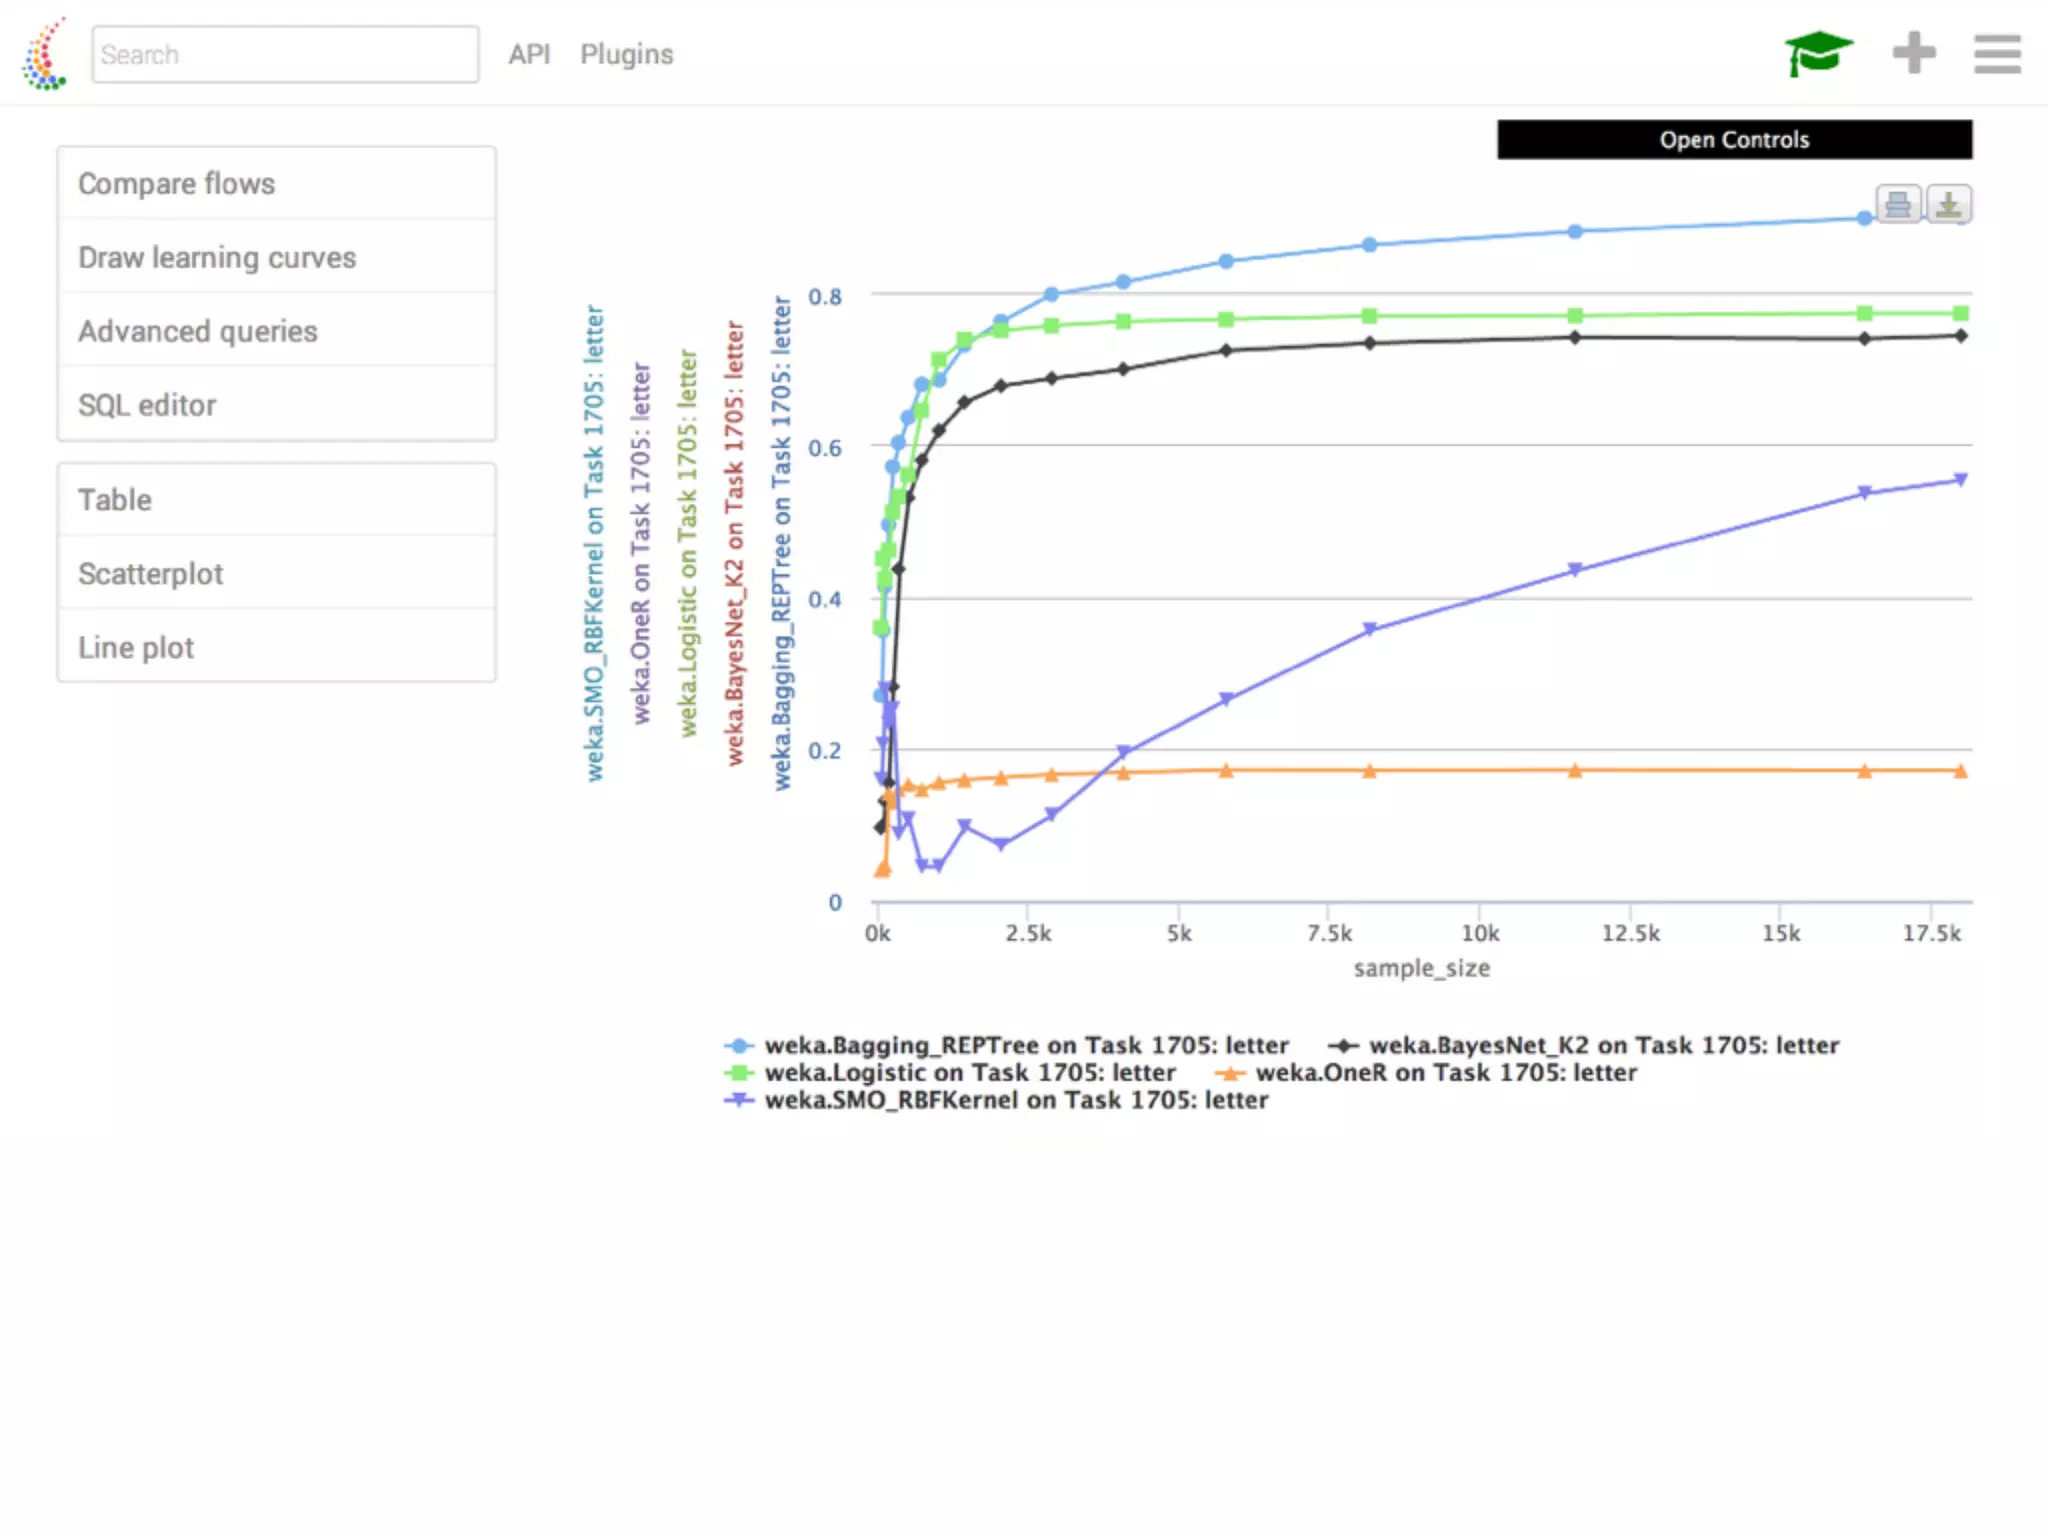
Task: Hide the weka.Logistic legend series
Action: coord(969,1073)
